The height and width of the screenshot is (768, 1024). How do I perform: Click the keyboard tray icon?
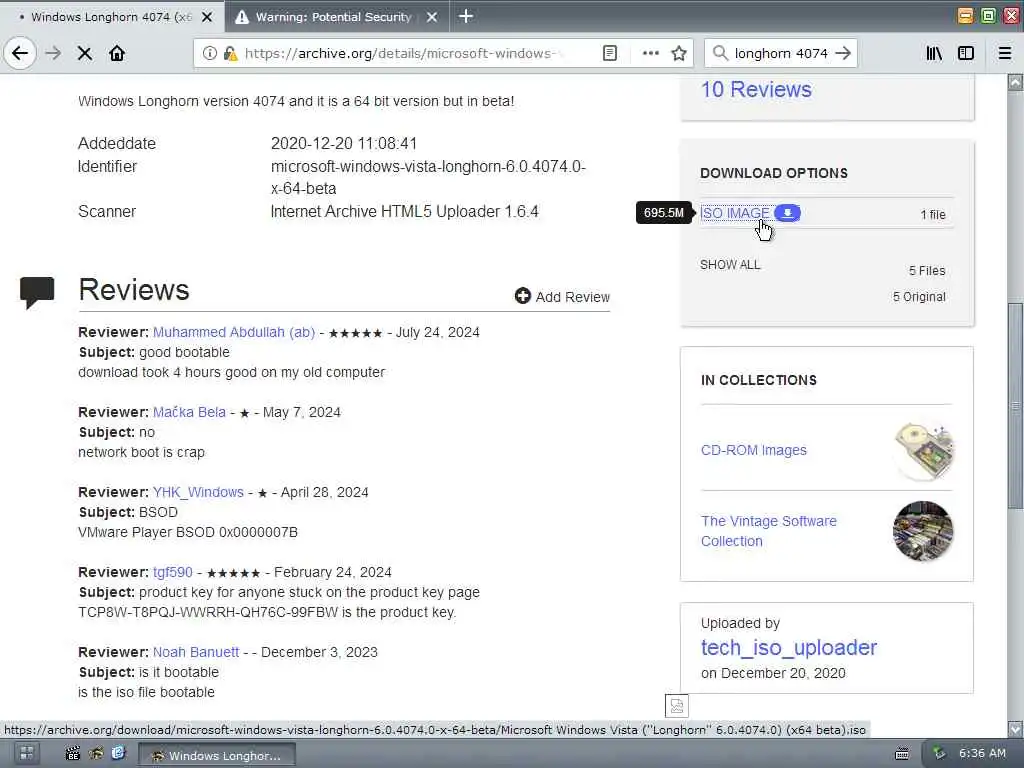902,754
